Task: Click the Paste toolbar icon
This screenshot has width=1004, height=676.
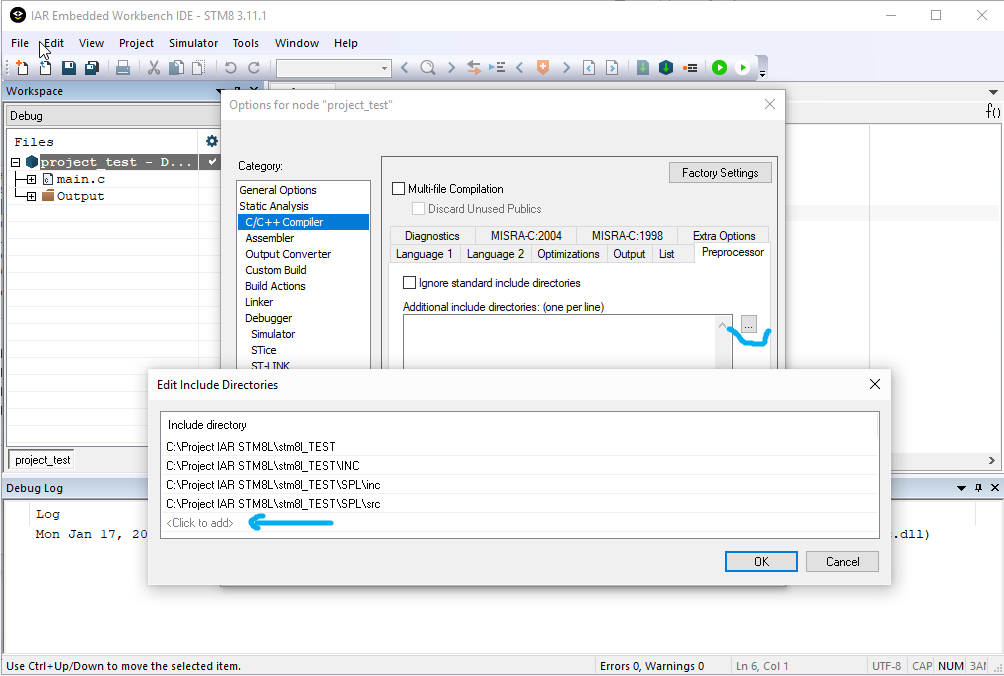Action: pyautogui.click(x=199, y=67)
